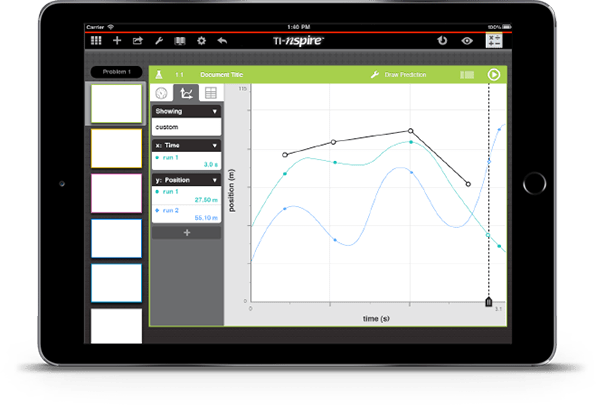Screen dimensions: 596x405
Task: Open the wrench tools icon in top bar
Action: [x=159, y=41]
